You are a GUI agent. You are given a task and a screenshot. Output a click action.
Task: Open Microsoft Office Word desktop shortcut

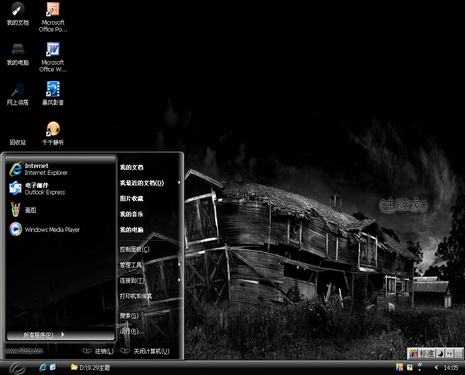(53, 57)
